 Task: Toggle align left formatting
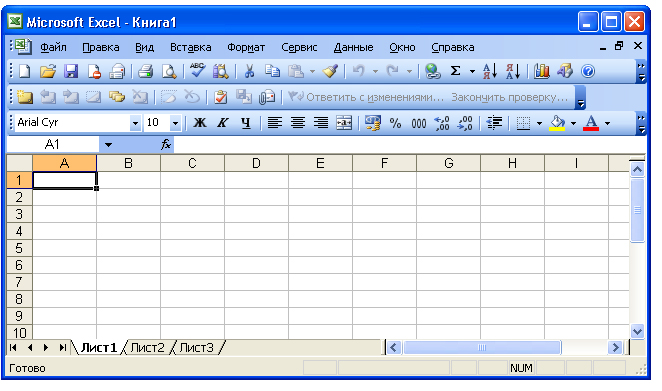(275, 123)
